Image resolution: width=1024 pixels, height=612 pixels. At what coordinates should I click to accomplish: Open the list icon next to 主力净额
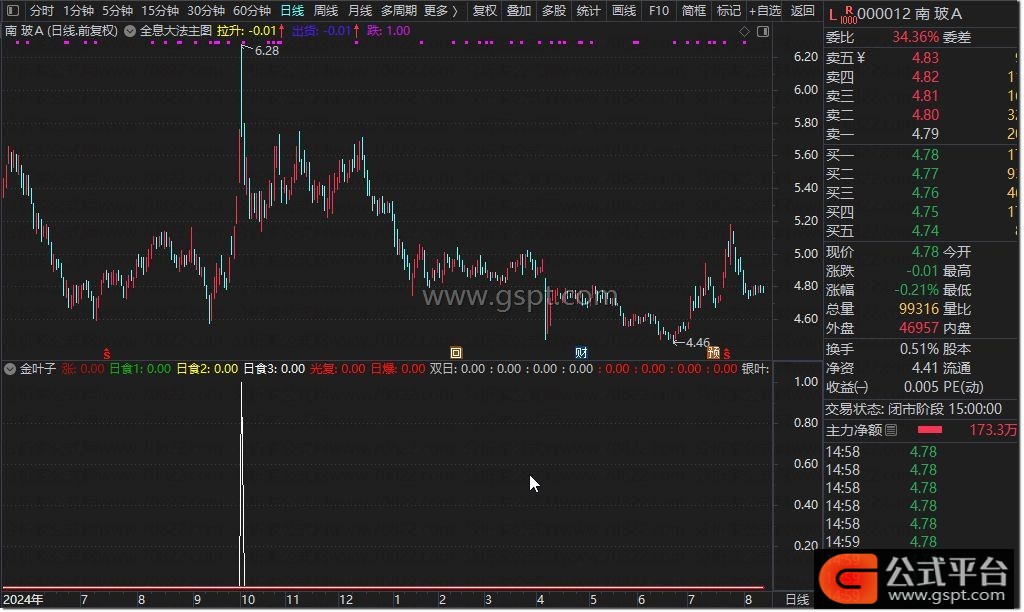[x=891, y=430]
